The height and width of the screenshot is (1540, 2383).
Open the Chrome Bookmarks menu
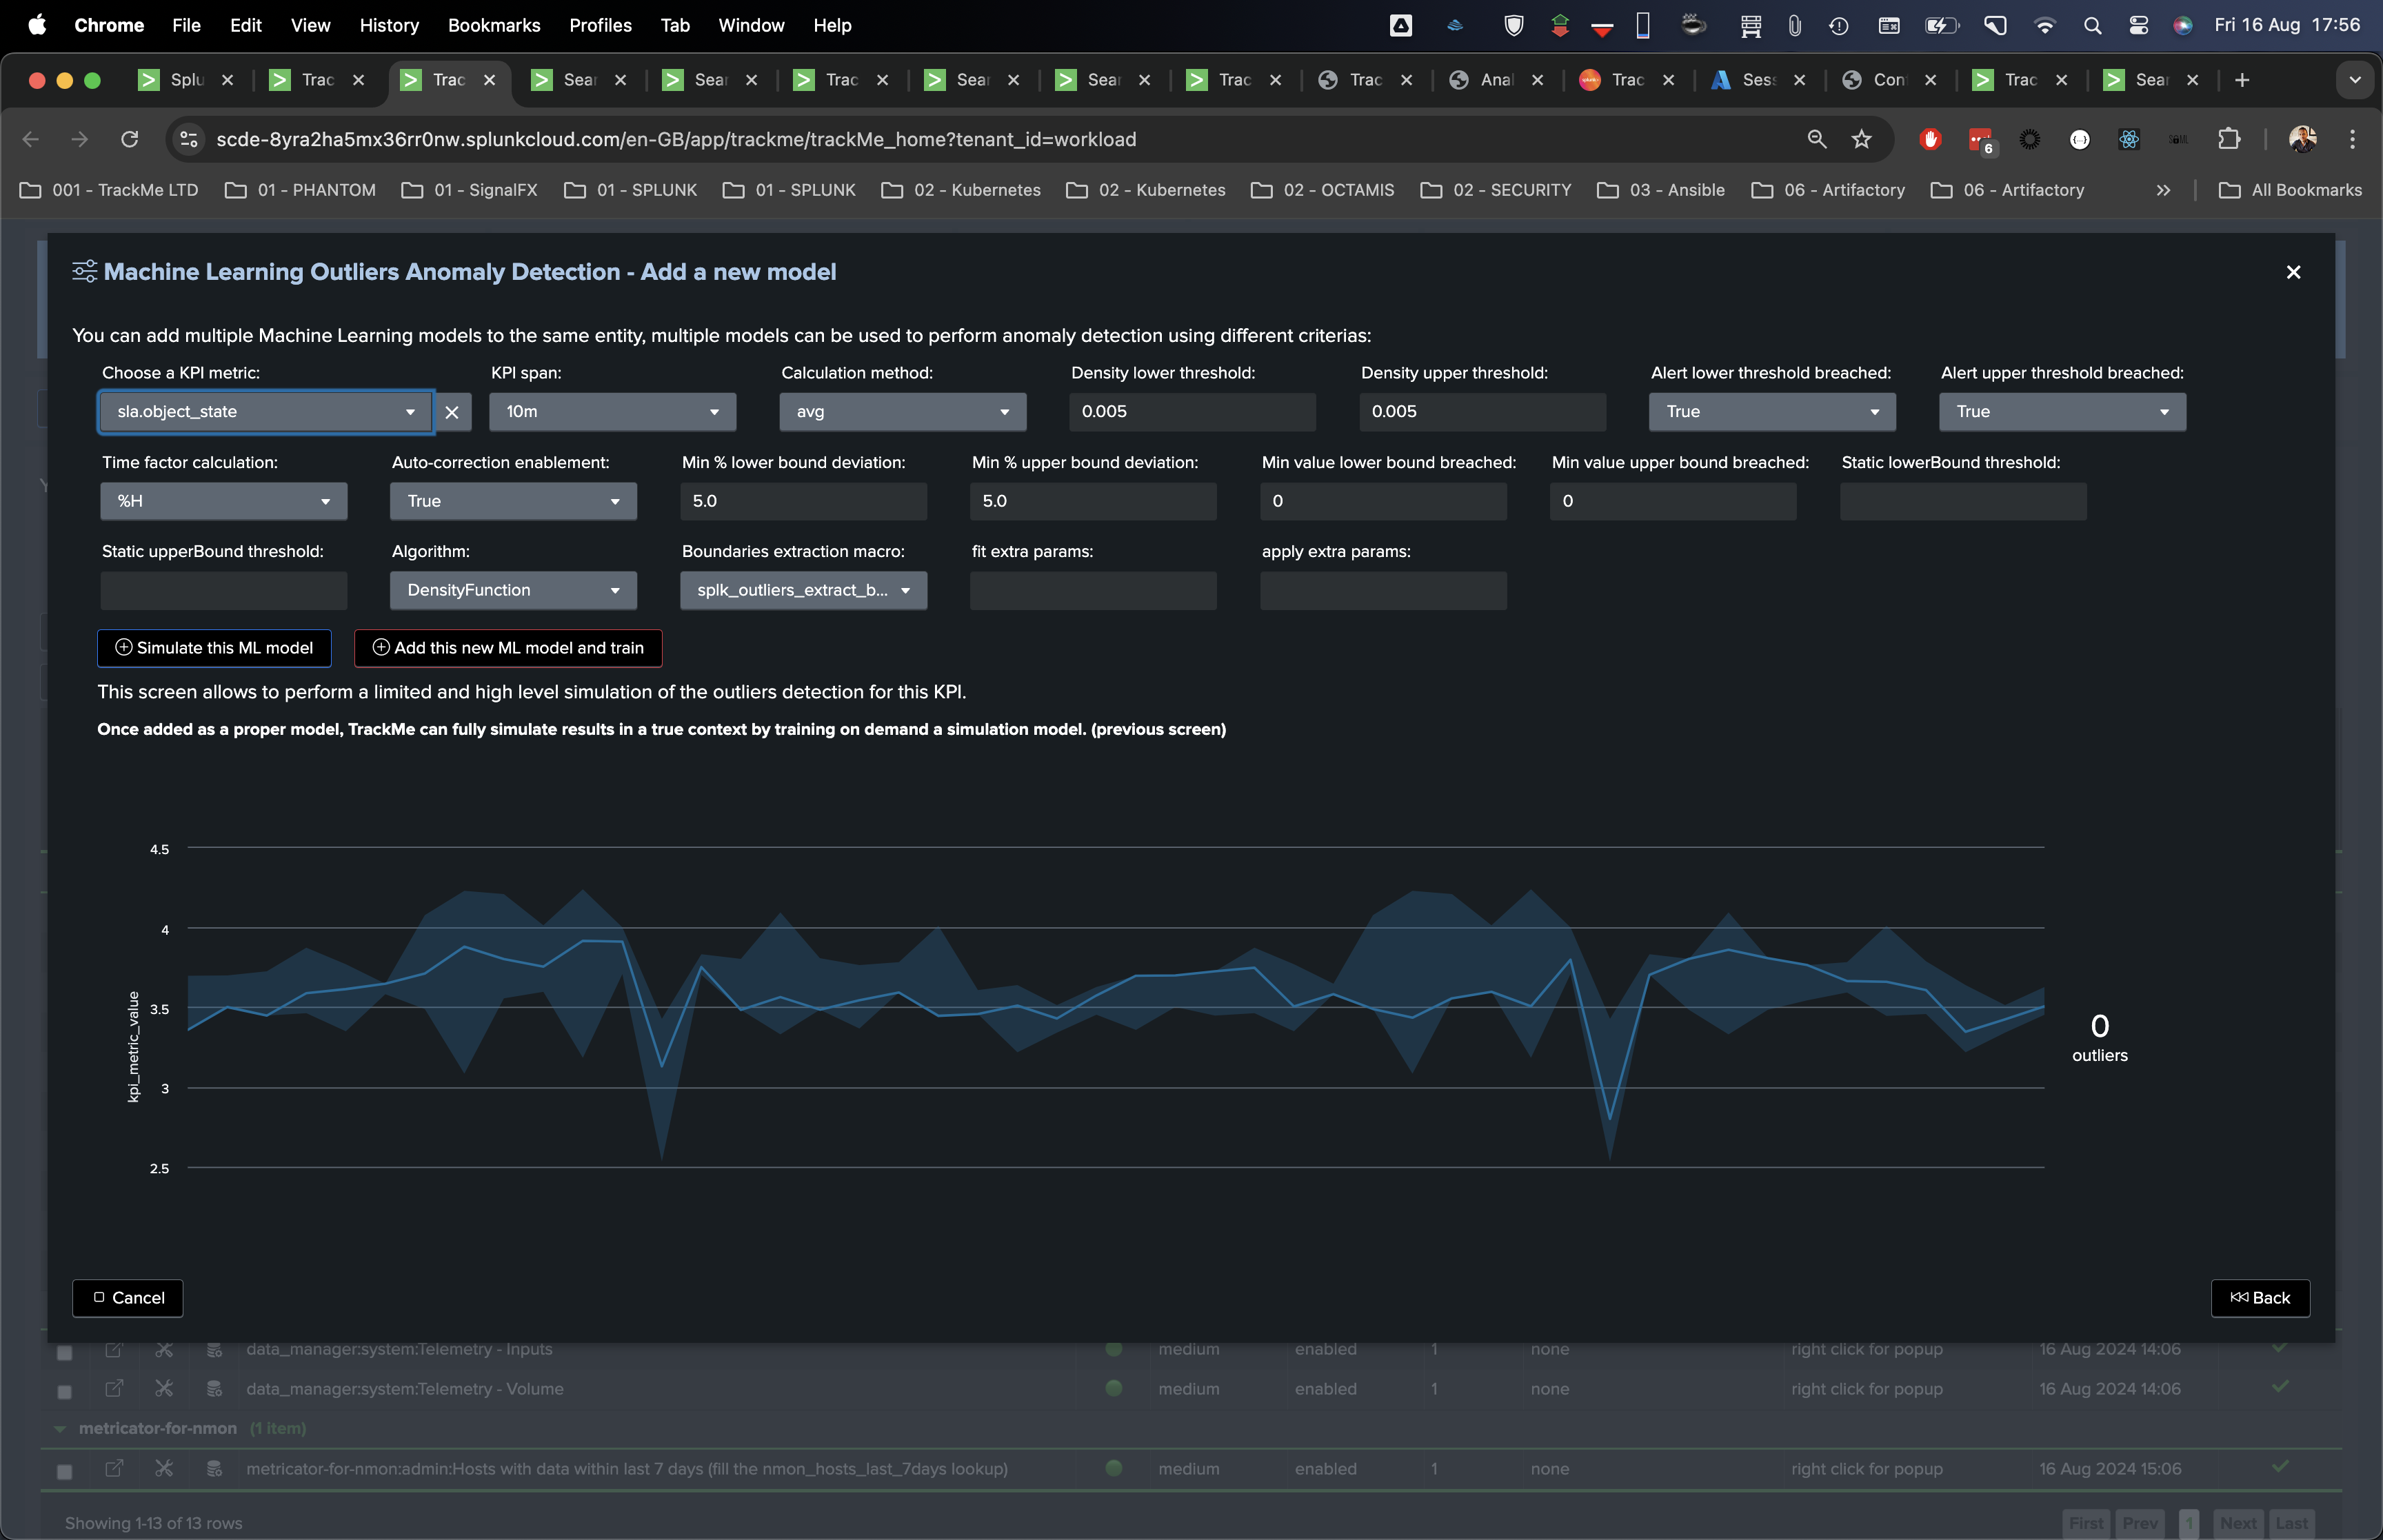pyautogui.click(x=494, y=25)
